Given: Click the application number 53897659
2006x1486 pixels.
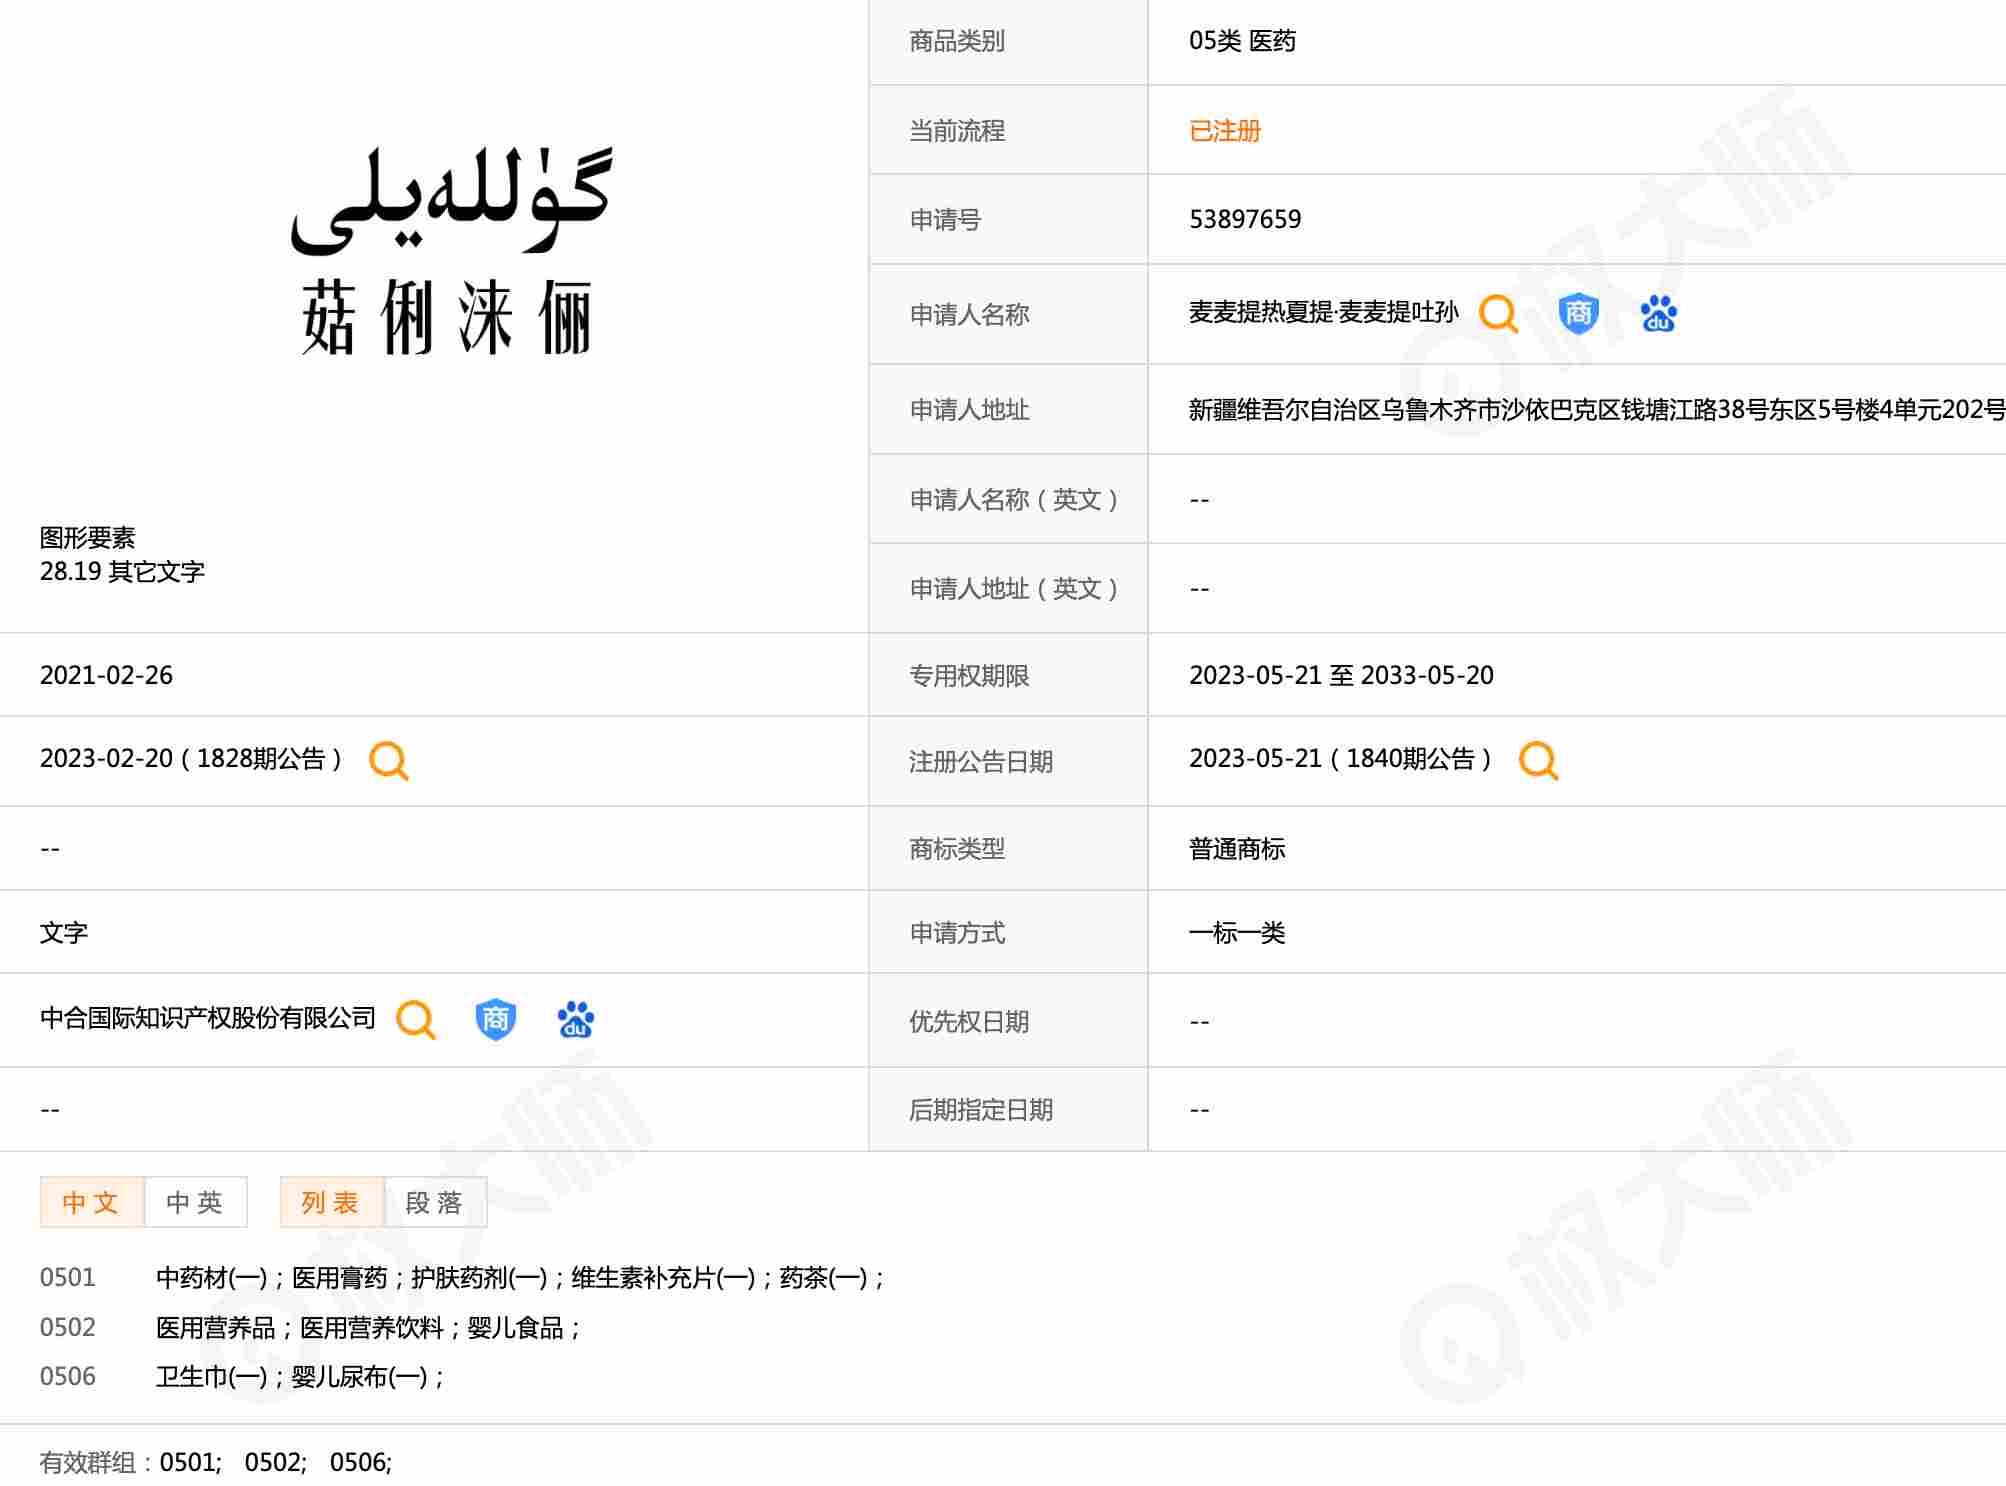Looking at the screenshot, I should (1244, 219).
